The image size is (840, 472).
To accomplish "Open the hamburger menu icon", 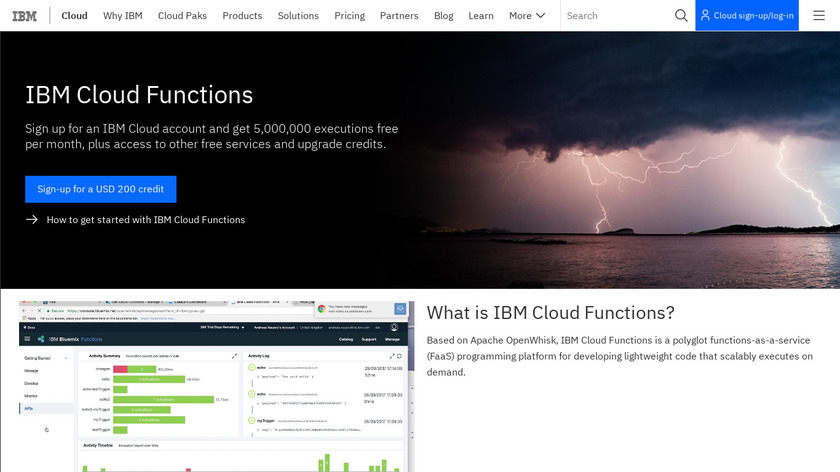I will pos(820,16).
